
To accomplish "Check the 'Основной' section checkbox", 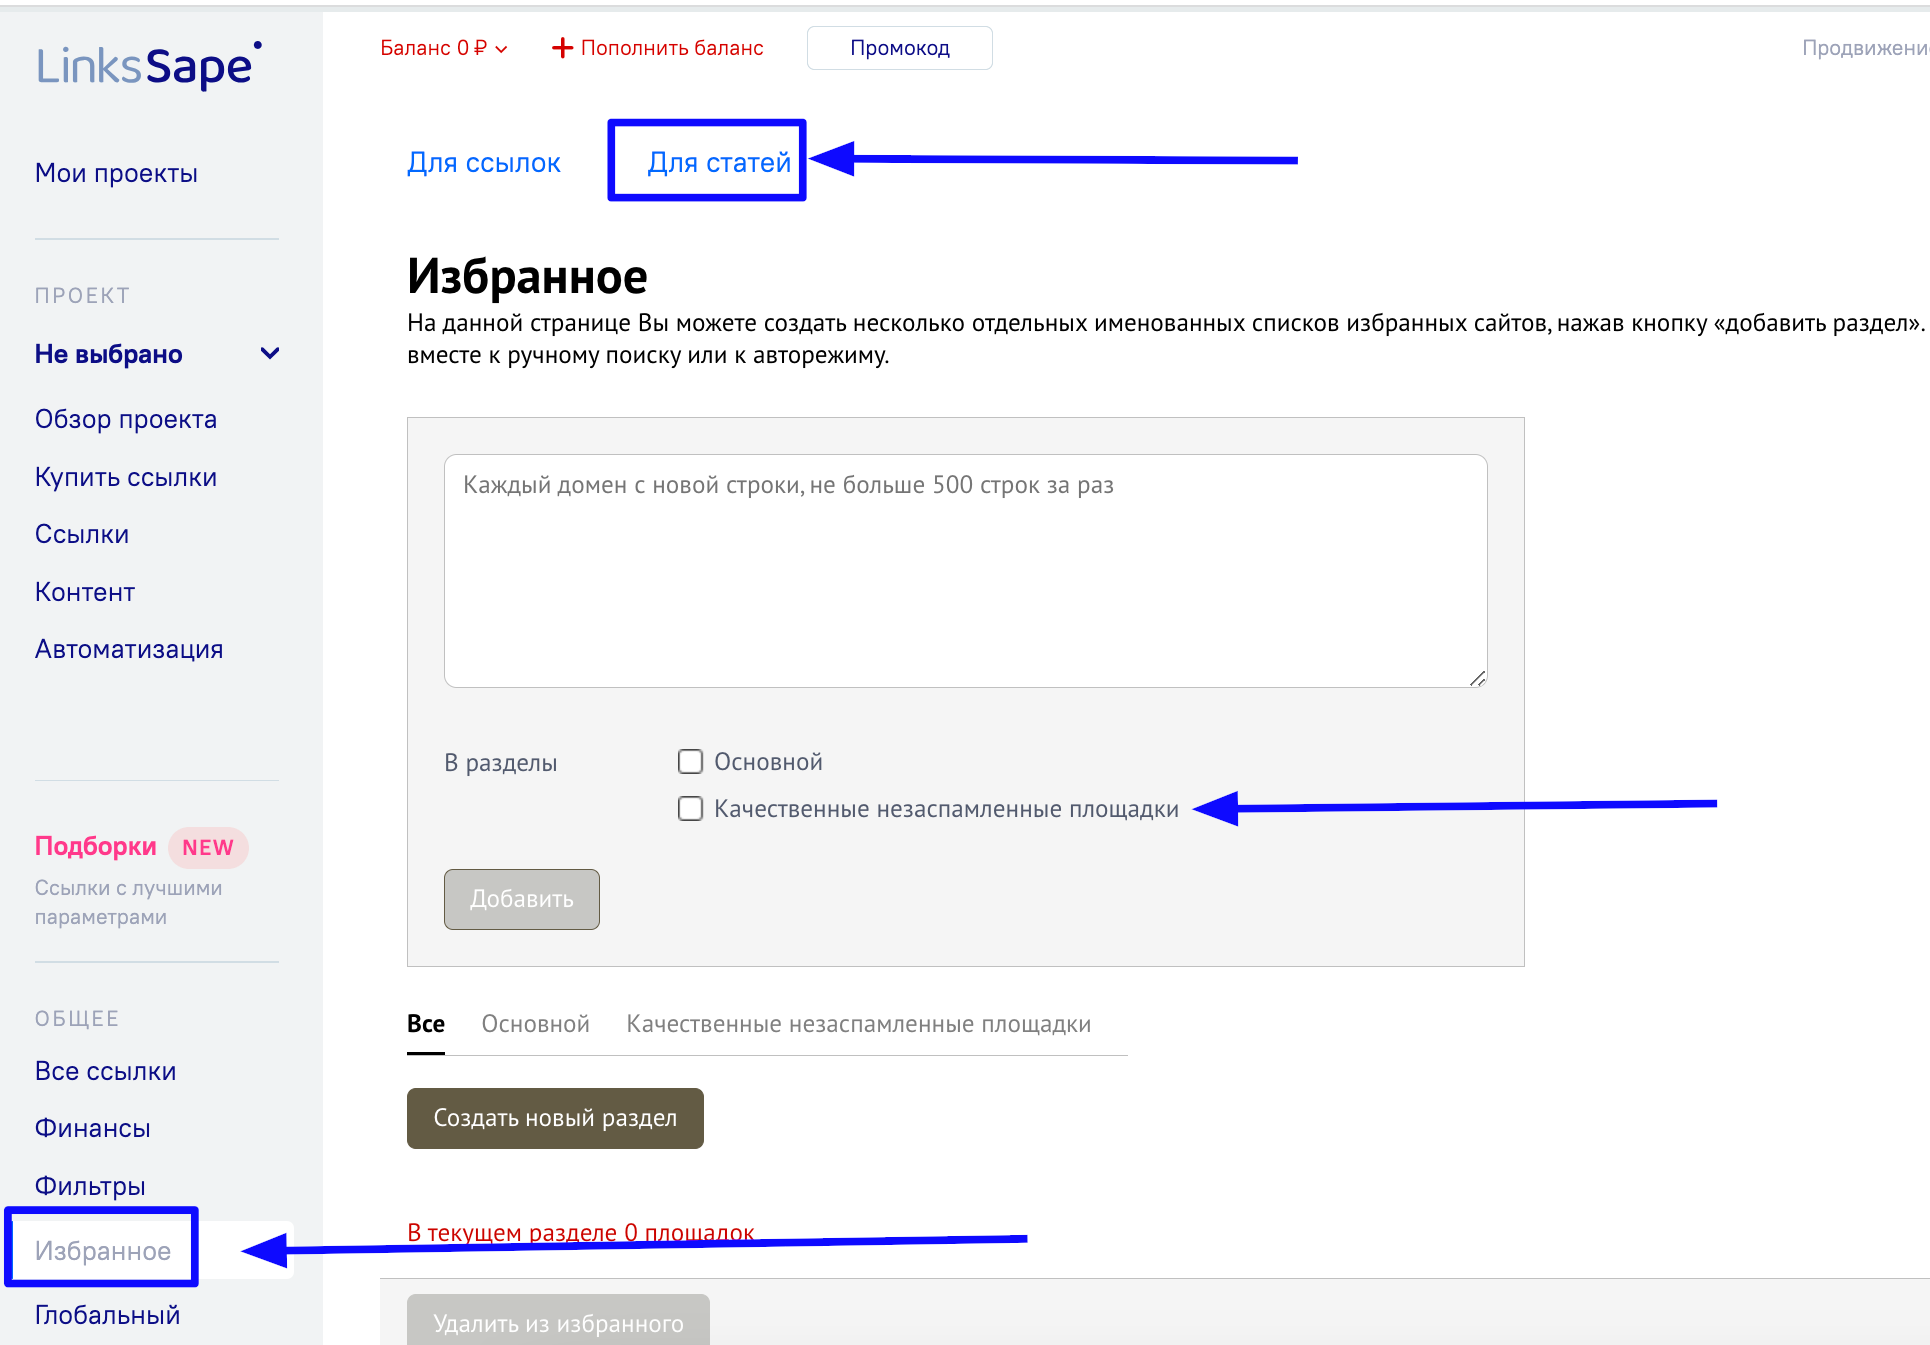I will tap(690, 761).
